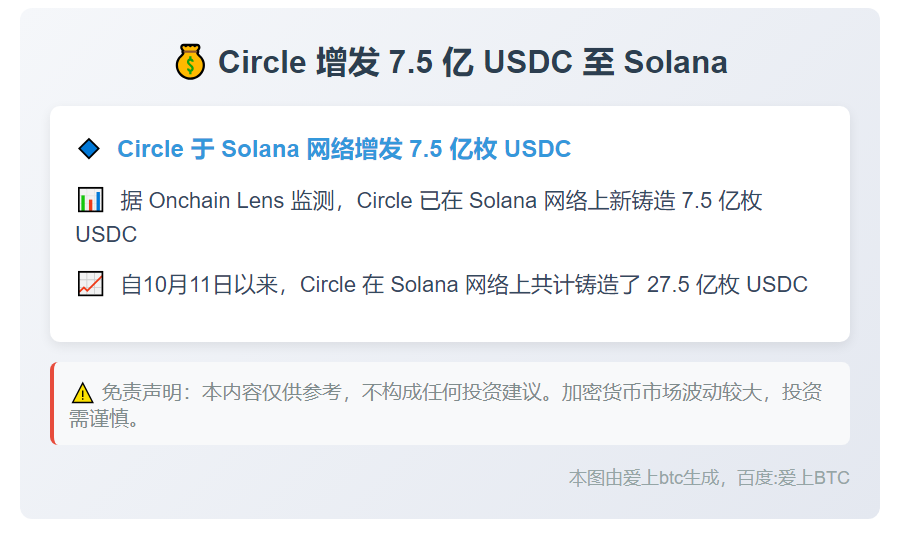Click the blue diamond bullet icon
The image size is (900, 551).
pos(89,149)
